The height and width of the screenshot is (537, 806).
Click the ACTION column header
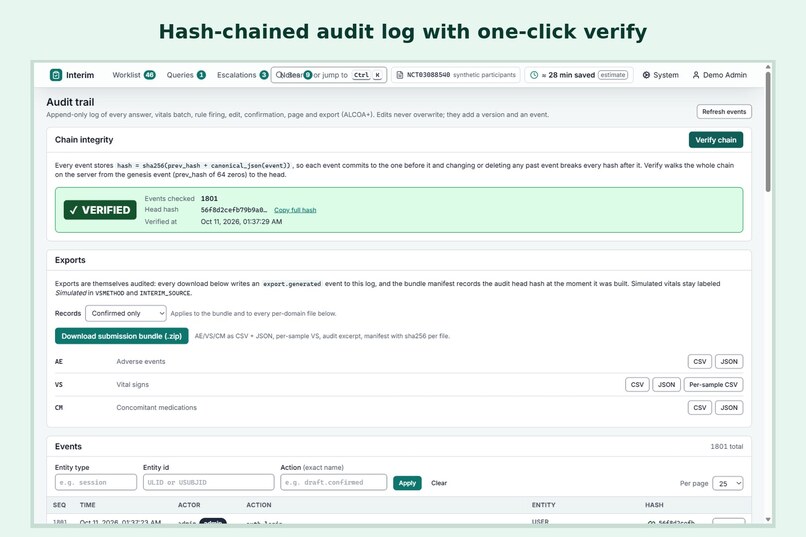259,505
